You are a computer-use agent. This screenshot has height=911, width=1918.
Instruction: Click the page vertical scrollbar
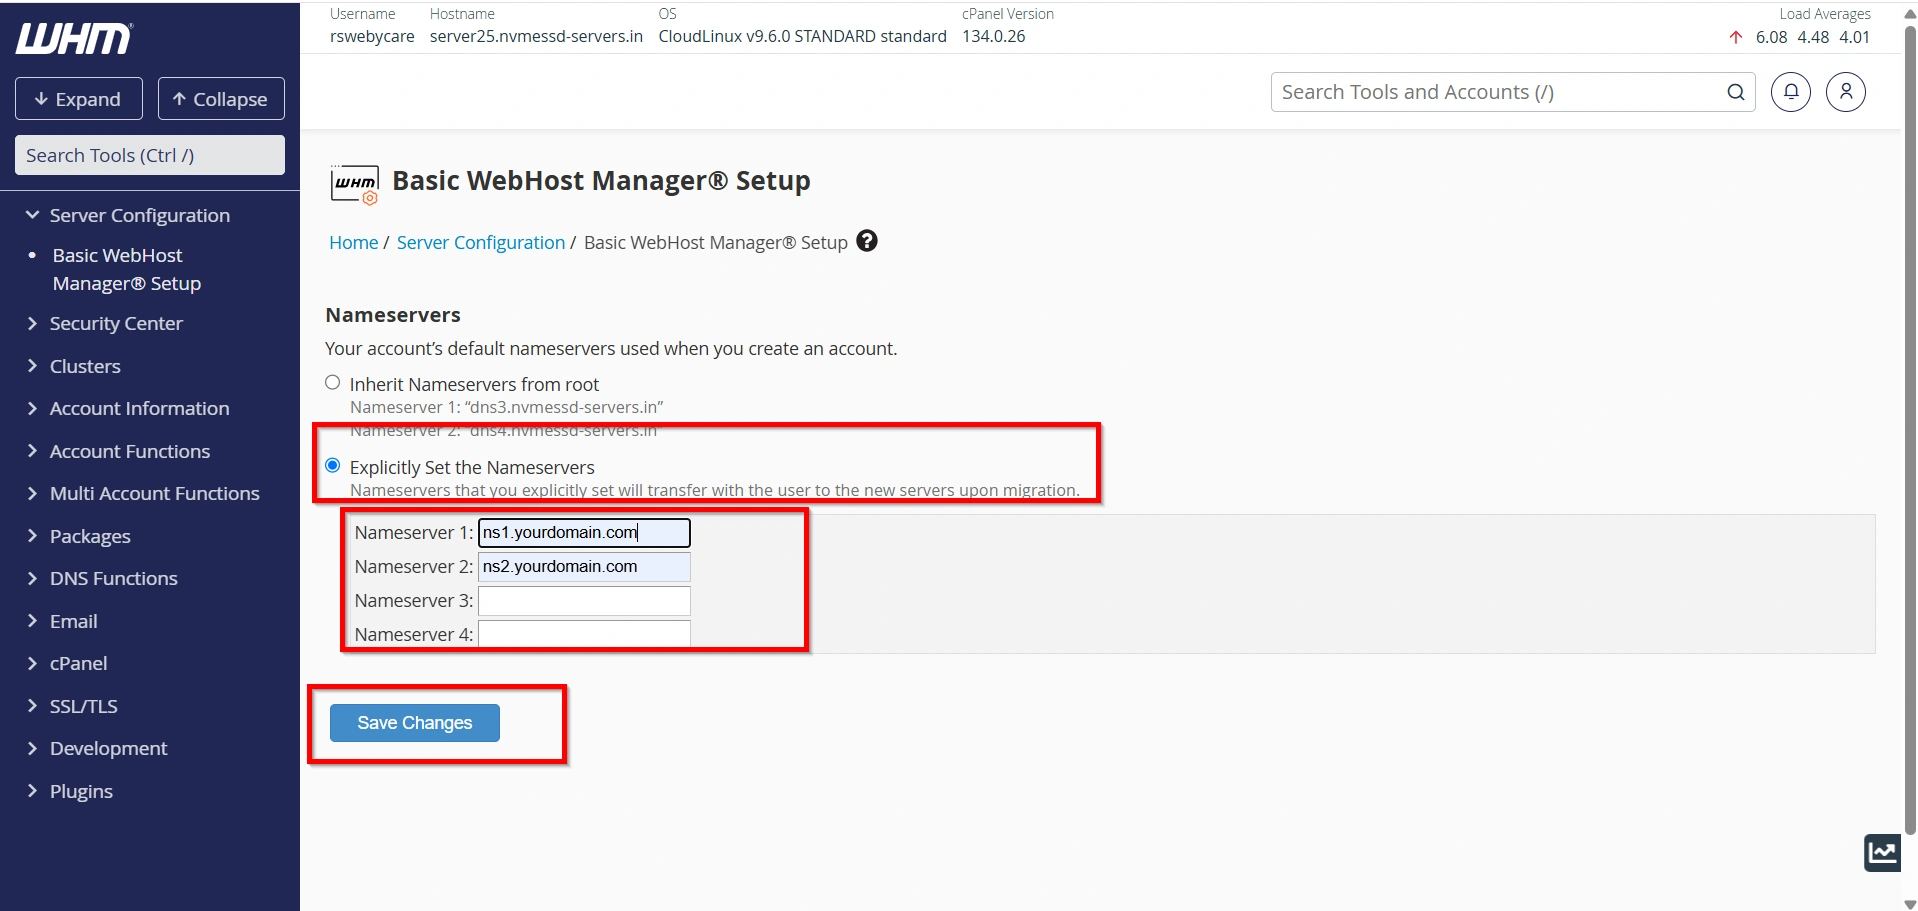1910,430
